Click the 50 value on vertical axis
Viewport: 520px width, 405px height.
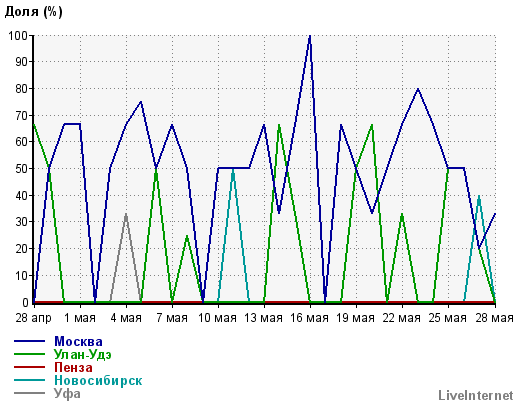click(23, 169)
